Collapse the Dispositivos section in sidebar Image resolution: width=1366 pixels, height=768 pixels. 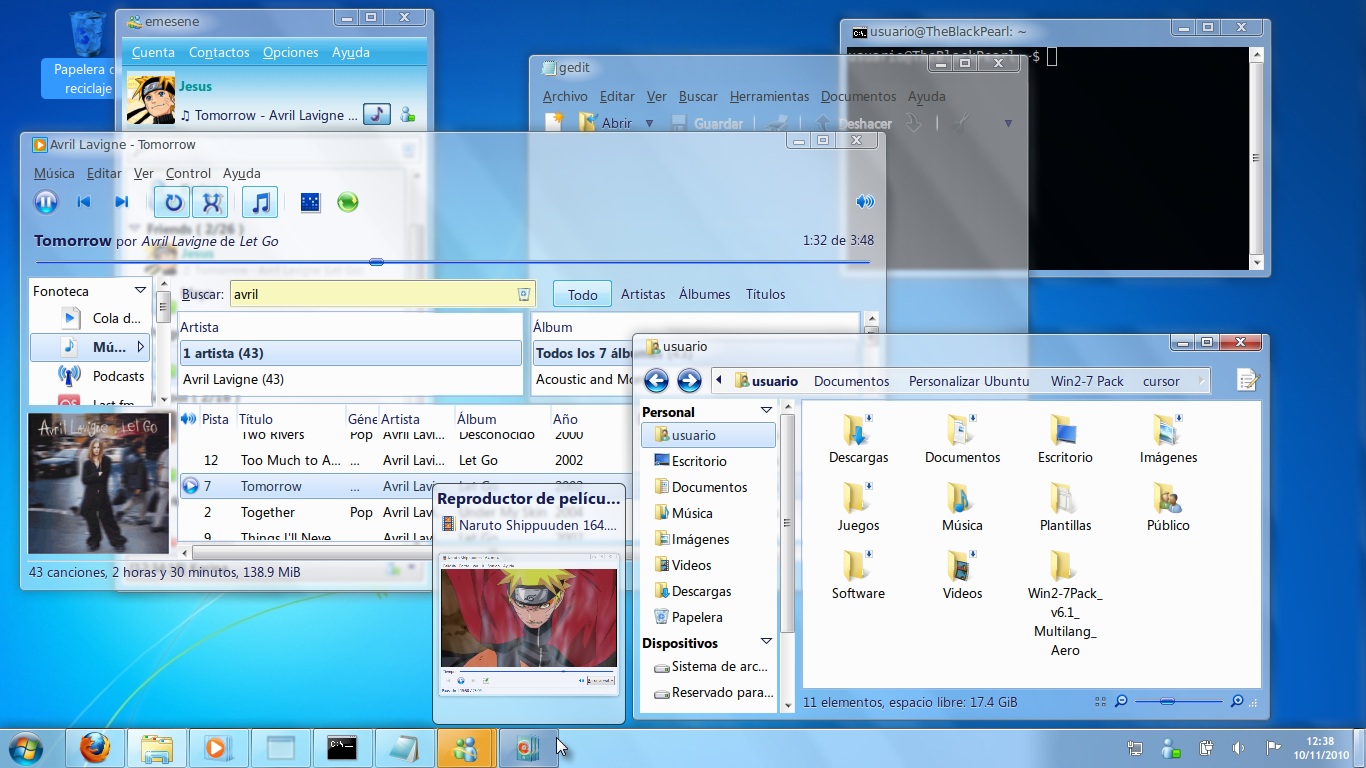(x=766, y=642)
